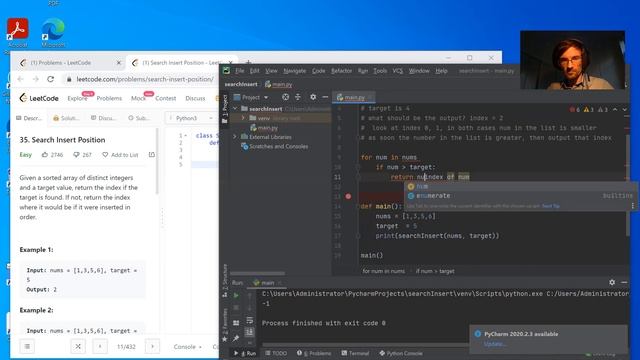Click the pin tab icon in Run panel
This screenshot has height=360, width=640.
click(236, 338)
